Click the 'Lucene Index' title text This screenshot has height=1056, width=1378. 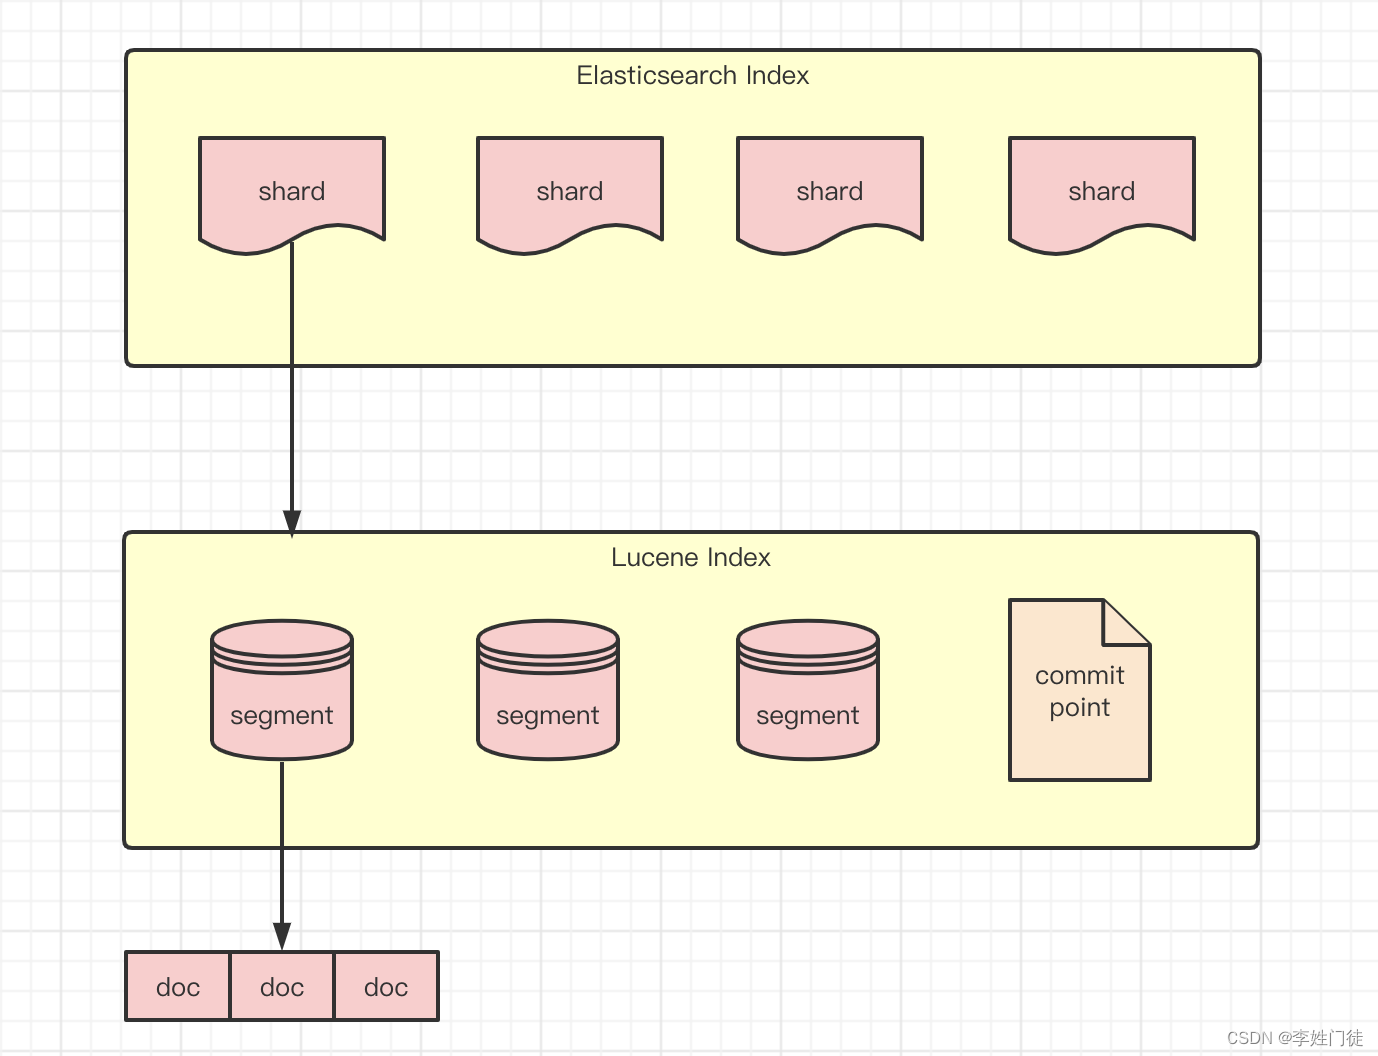[x=691, y=558]
